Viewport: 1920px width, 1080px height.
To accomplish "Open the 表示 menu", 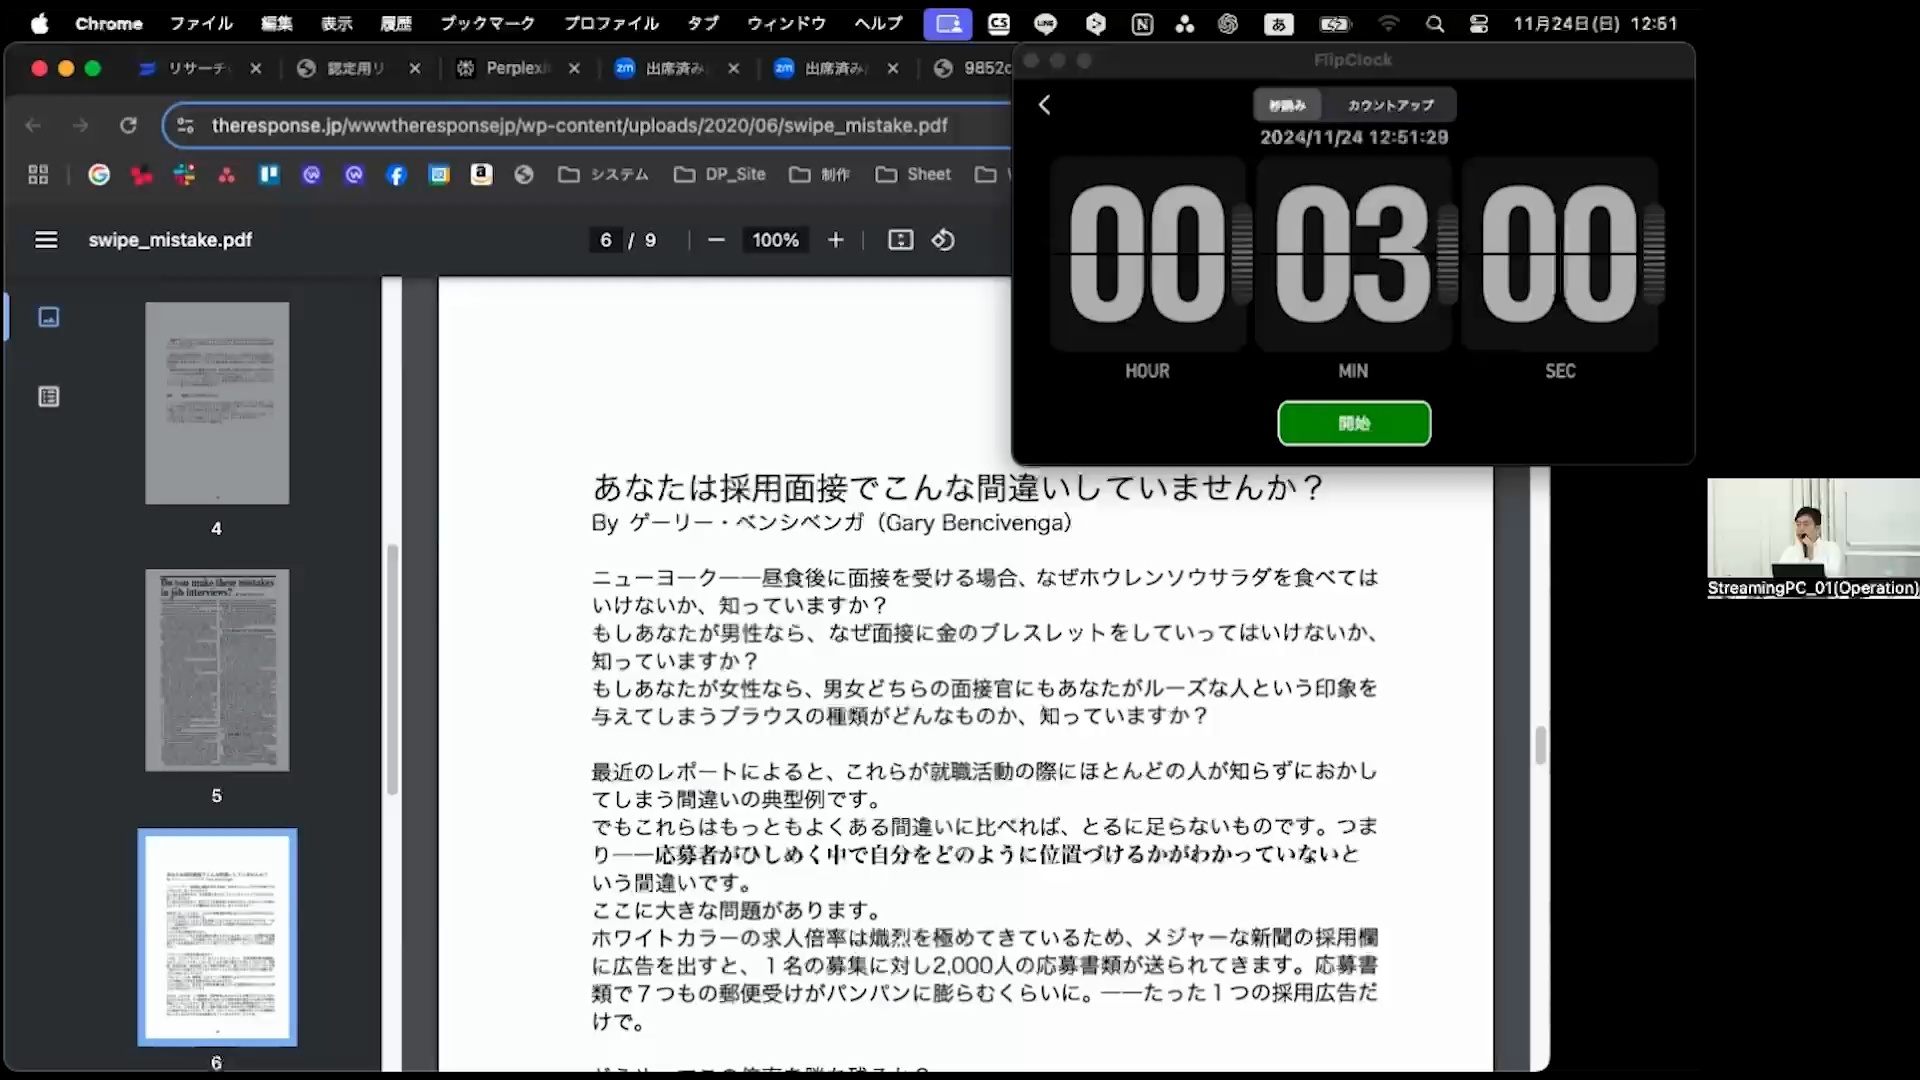I will click(337, 23).
